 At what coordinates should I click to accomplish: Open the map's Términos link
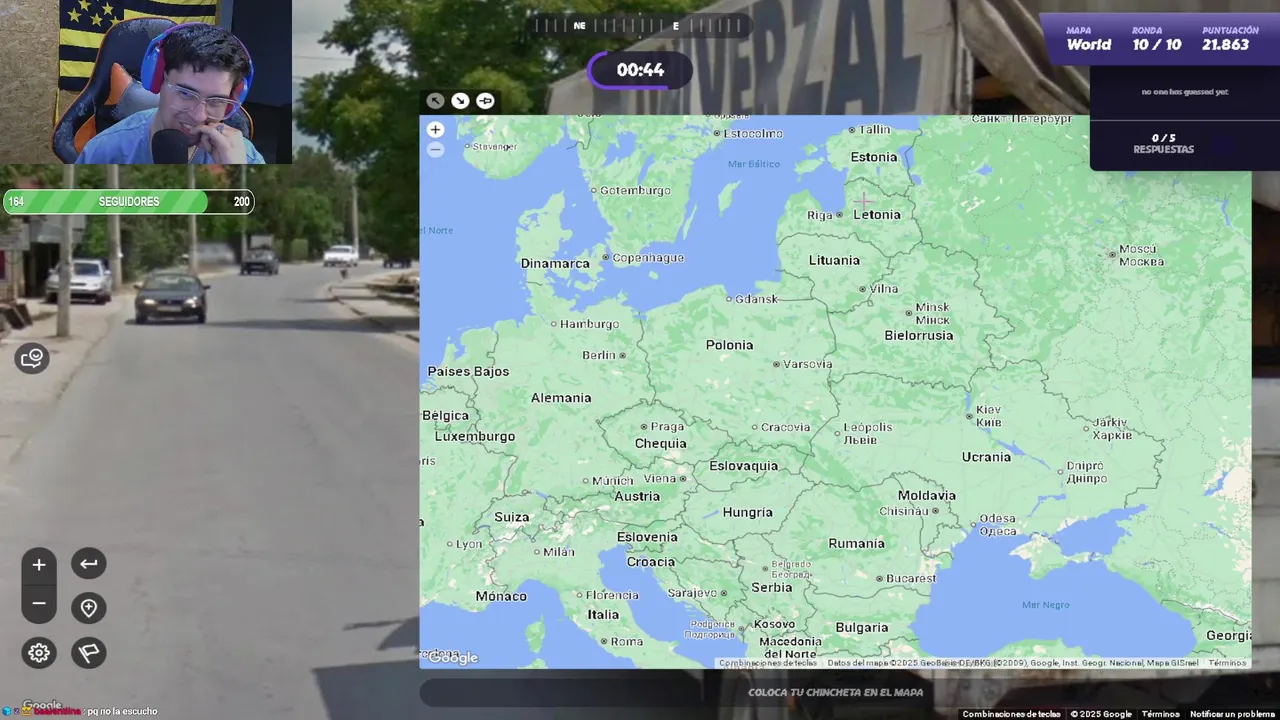(1227, 663)
